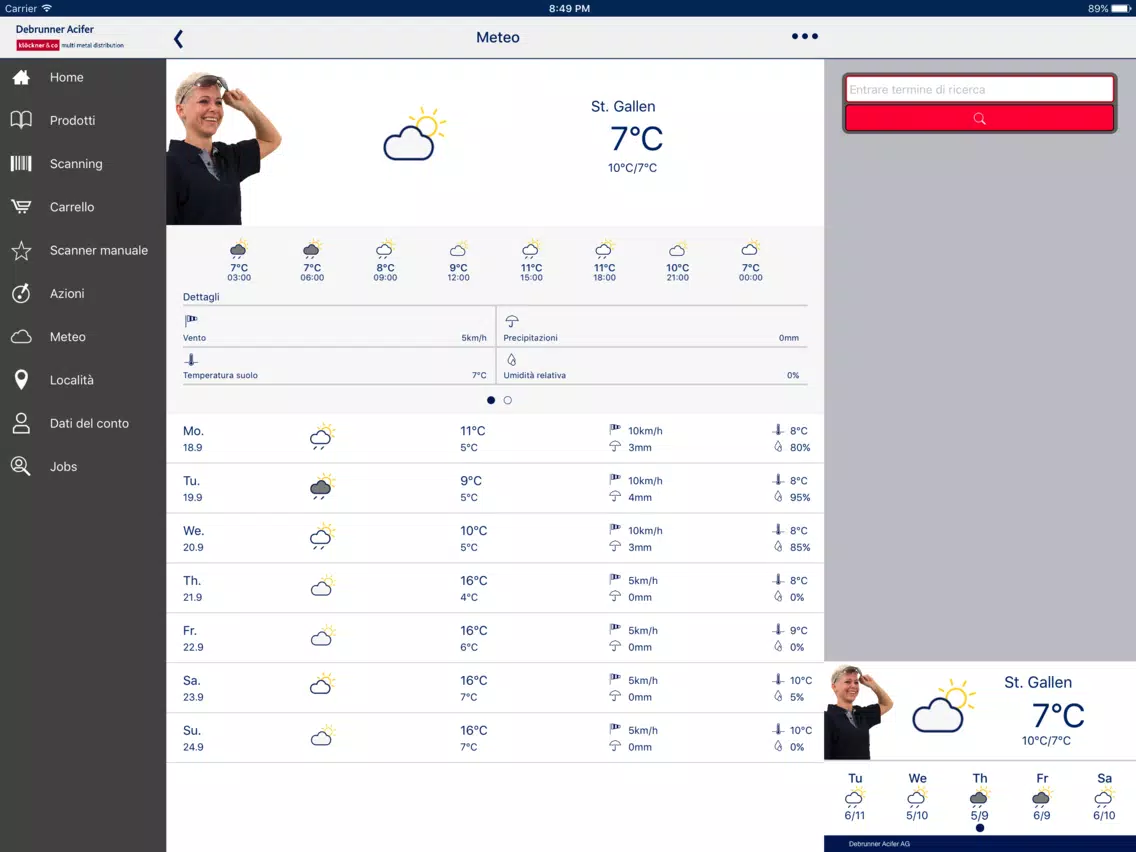
Task: Select the Scanning barcode icon
Action: click(21, 164)
